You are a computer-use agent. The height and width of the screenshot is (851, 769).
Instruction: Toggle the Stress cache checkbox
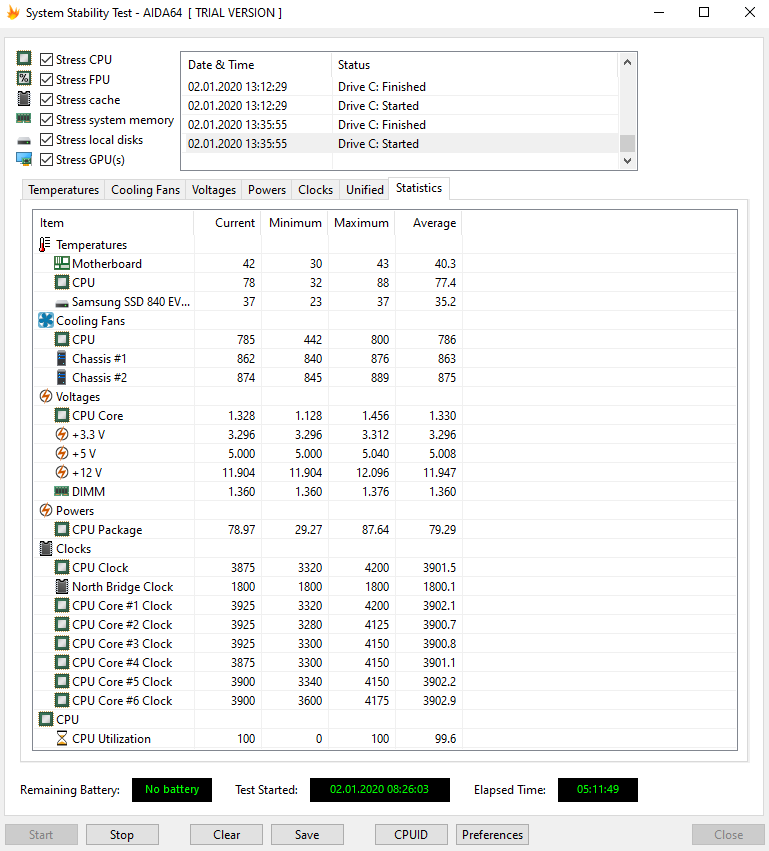[47, 99]
